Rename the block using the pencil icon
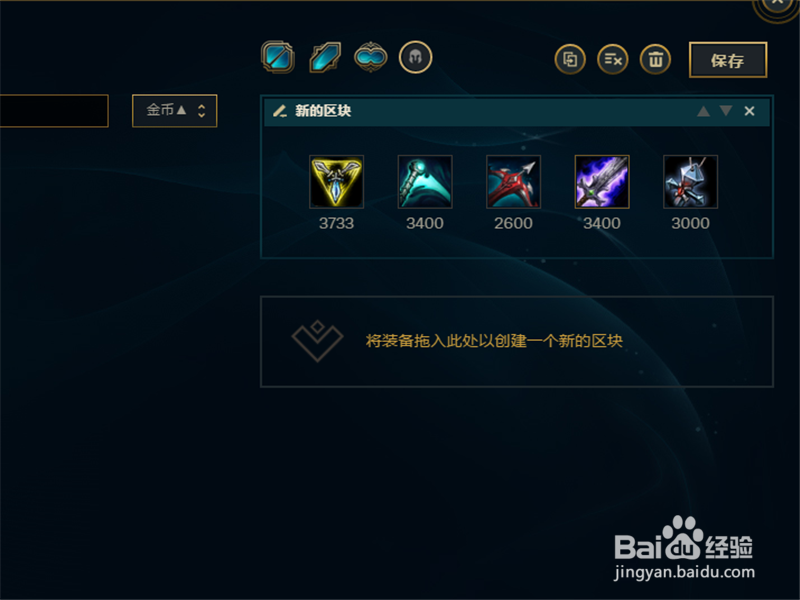The image size is (800, 600). click(280, 111)
